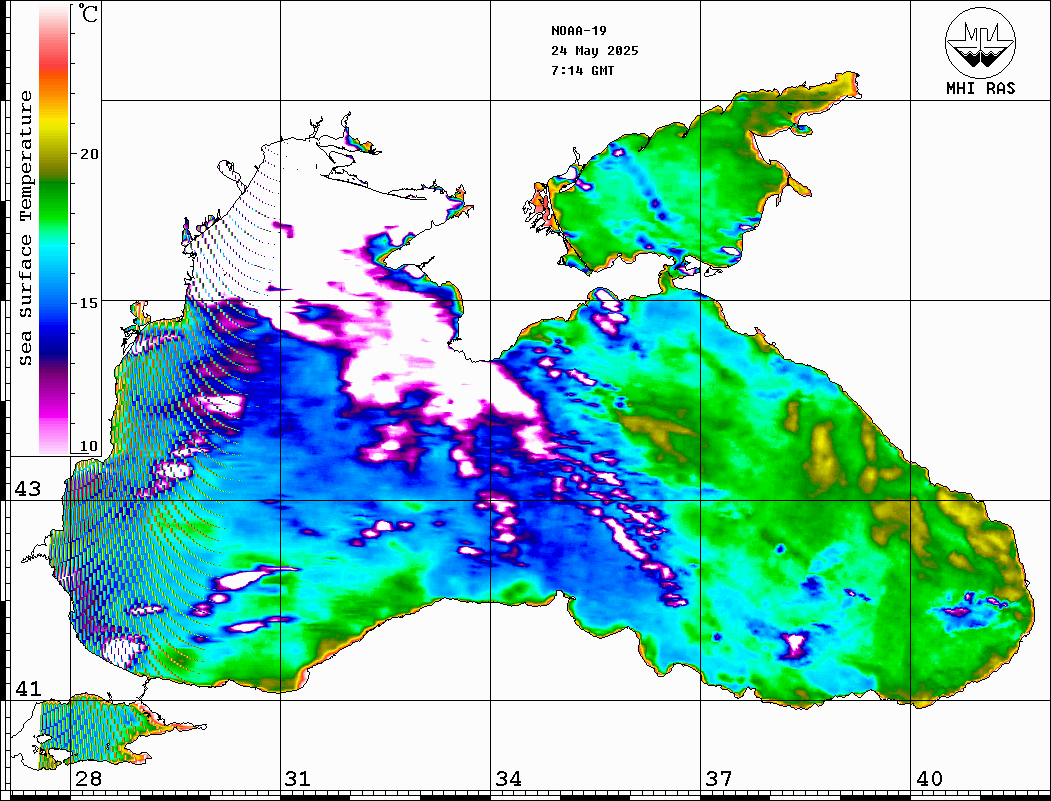Click the latitude label 41
Image resolution: width=1051 pixels, height=801 pixels.
pyautogui.click(x=28, y=688)
